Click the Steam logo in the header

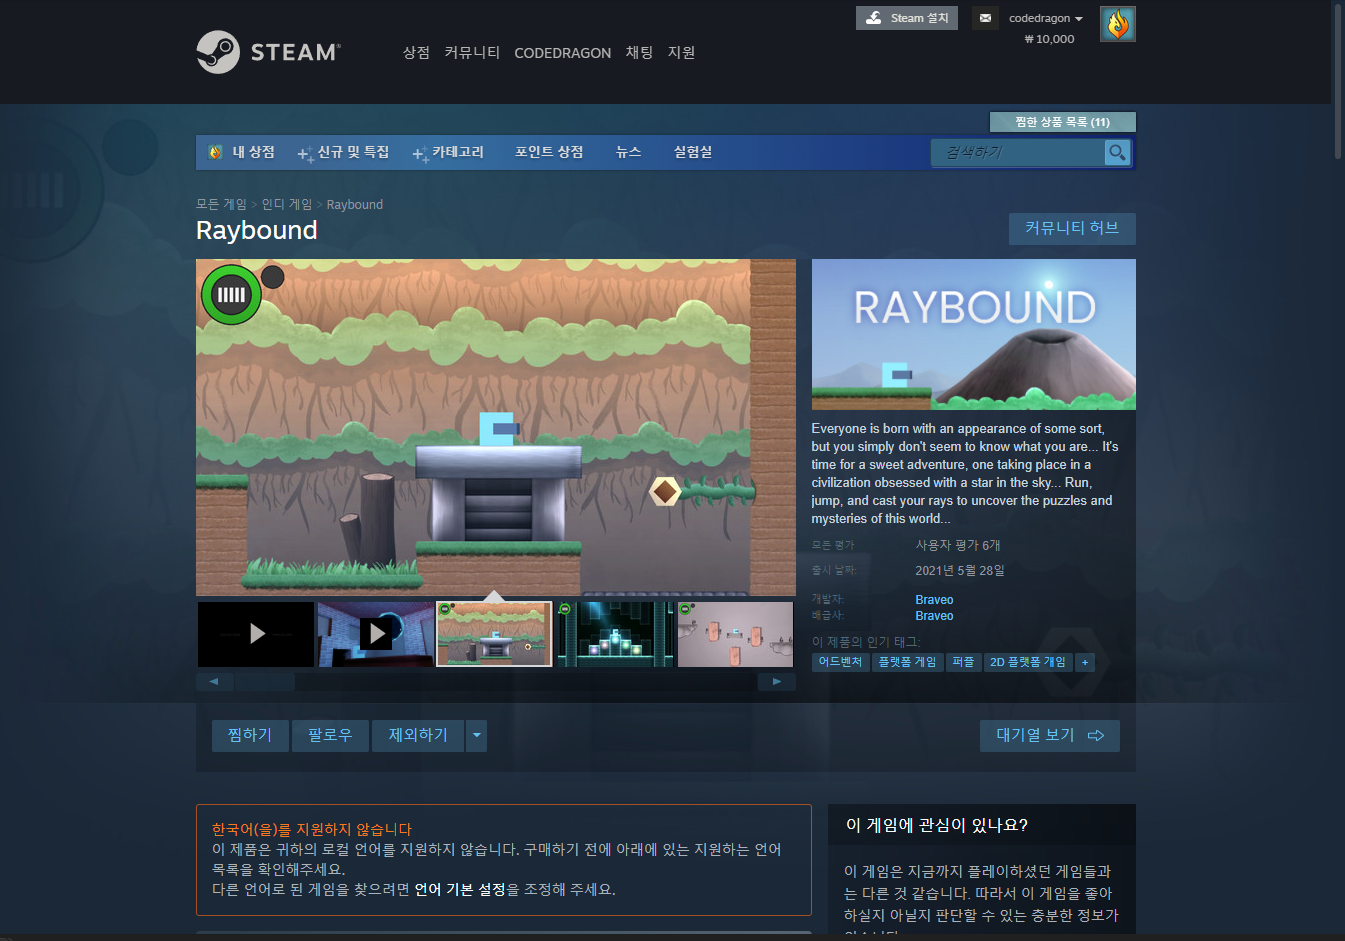click(x=268, y=52)
